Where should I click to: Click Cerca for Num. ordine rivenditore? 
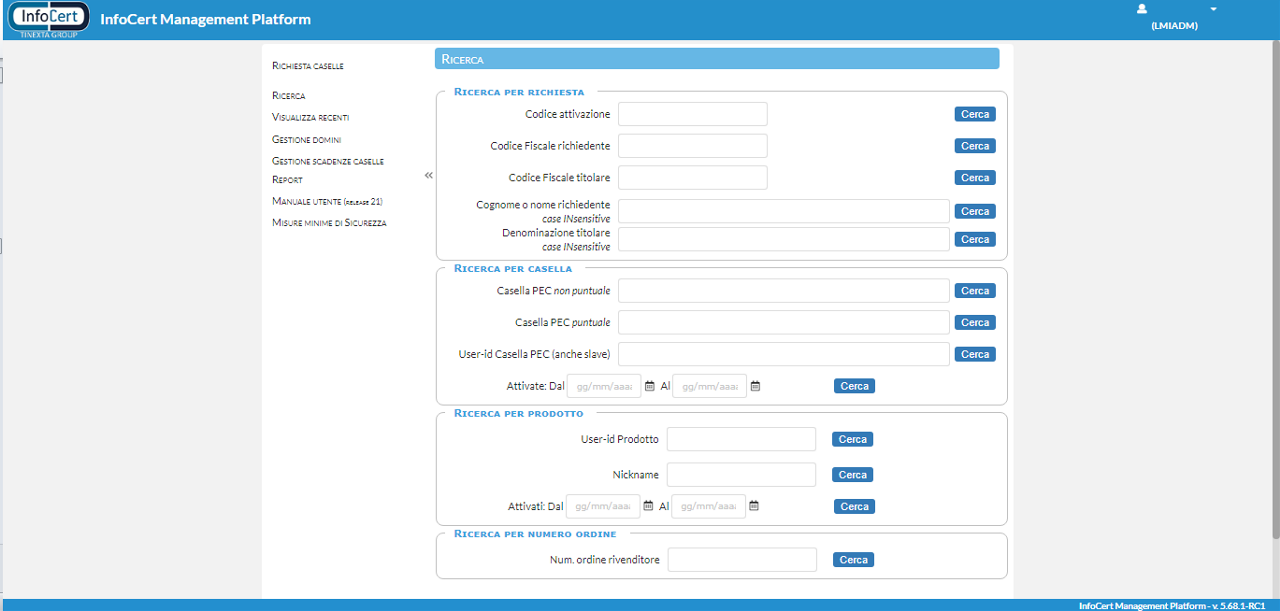pos(853,560)
